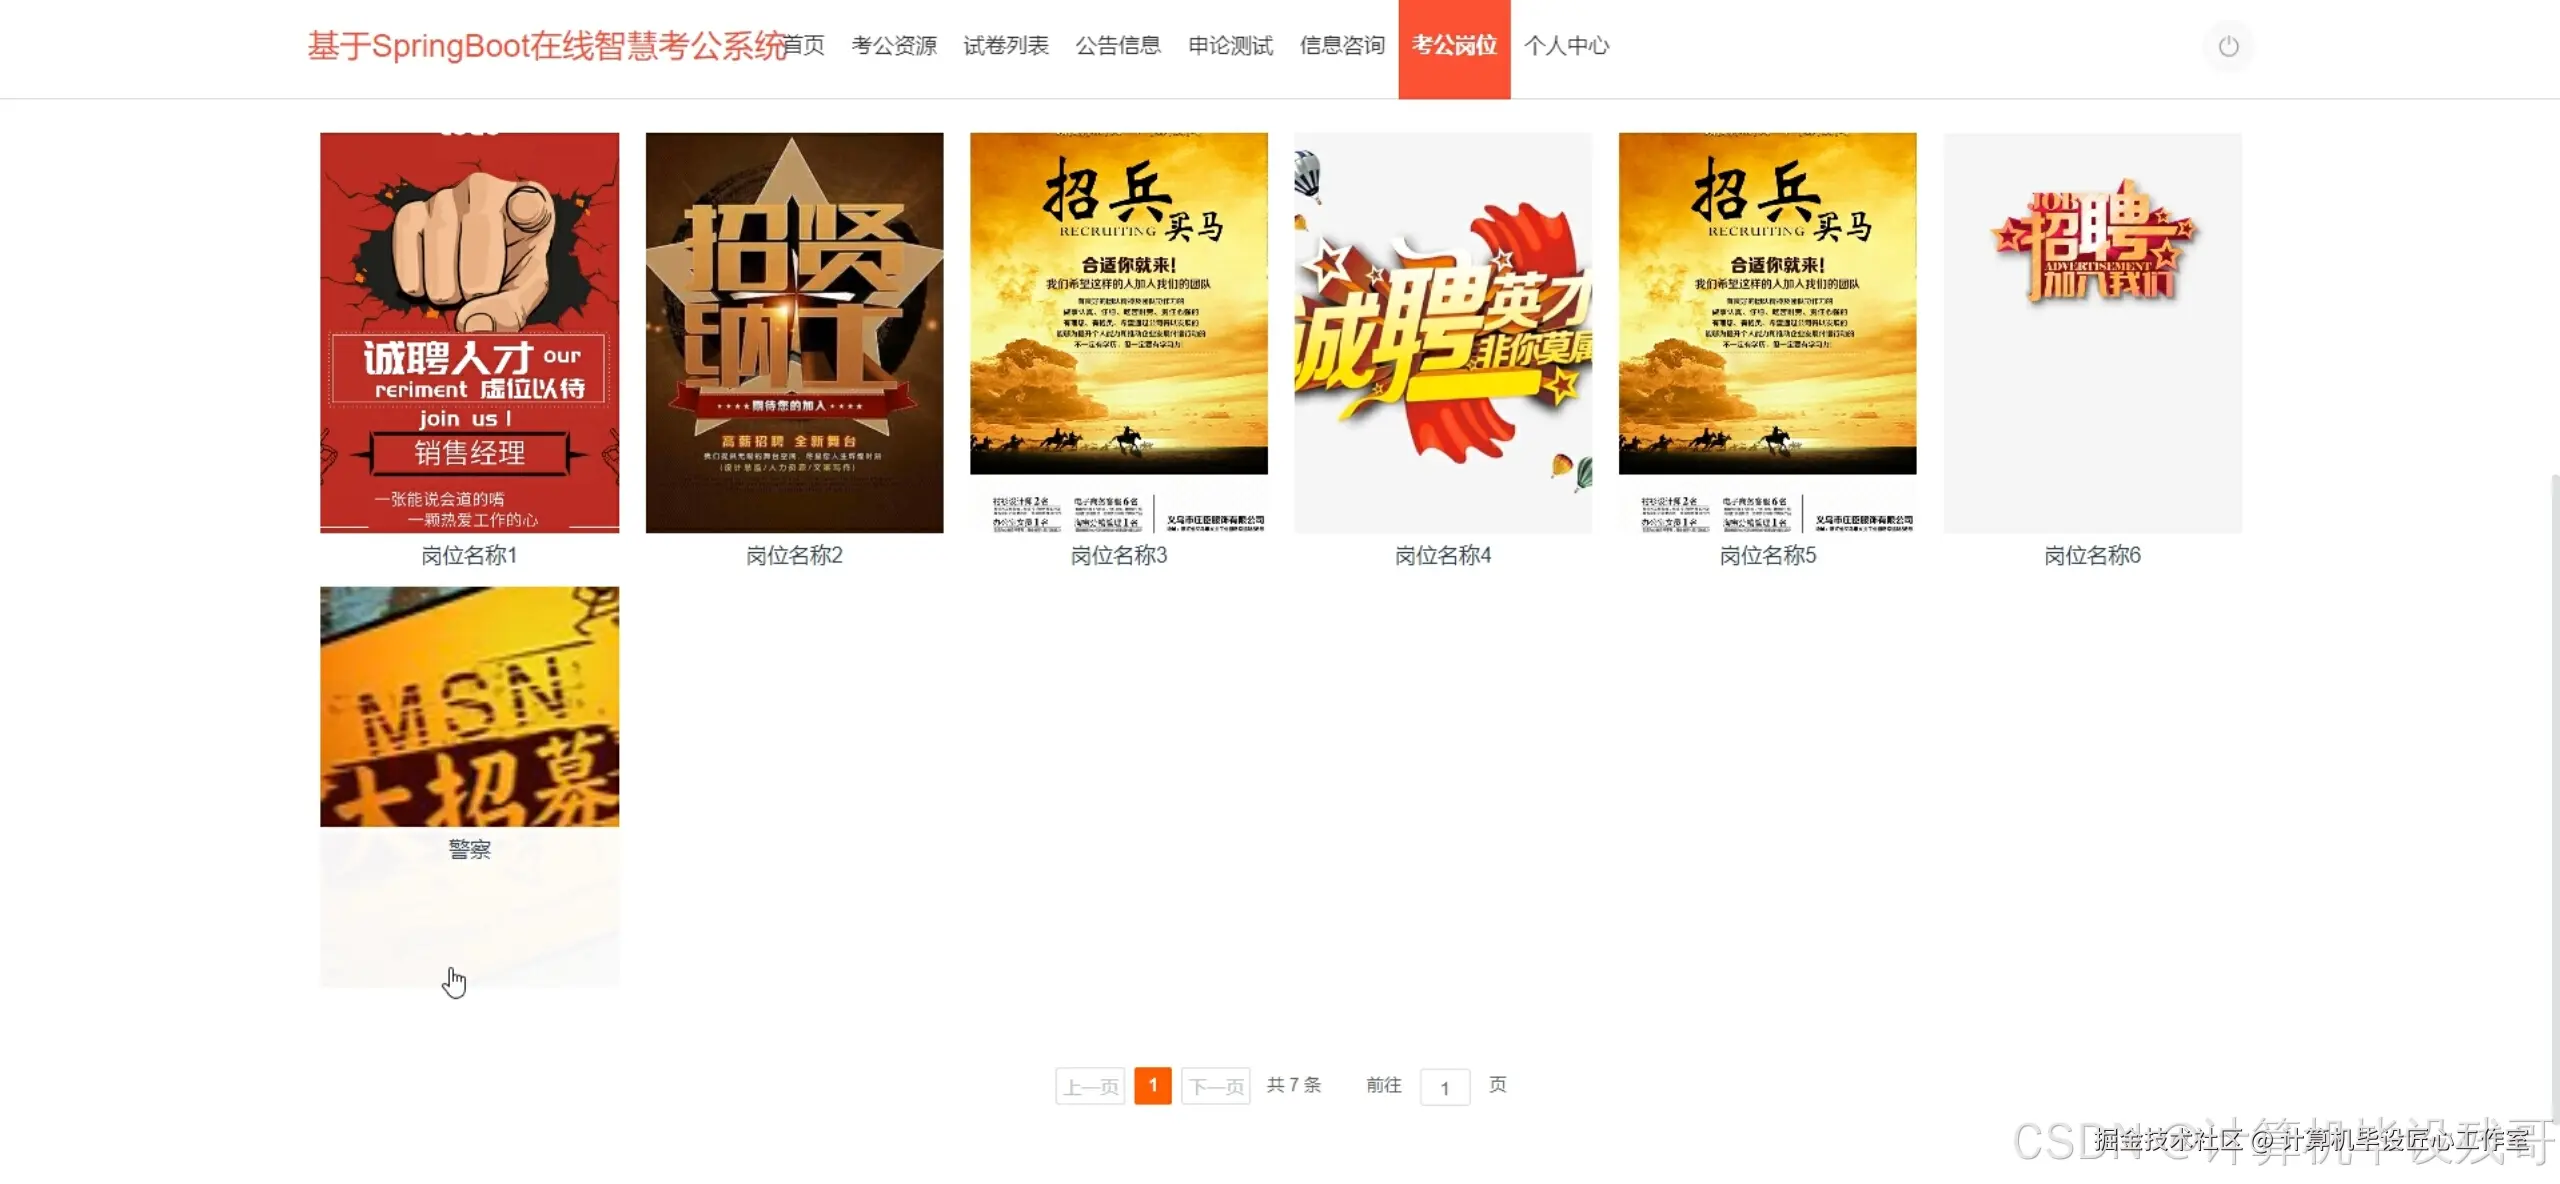
Task: Open 信息咨询 navigation item
Action: [x=1342, y=46]
